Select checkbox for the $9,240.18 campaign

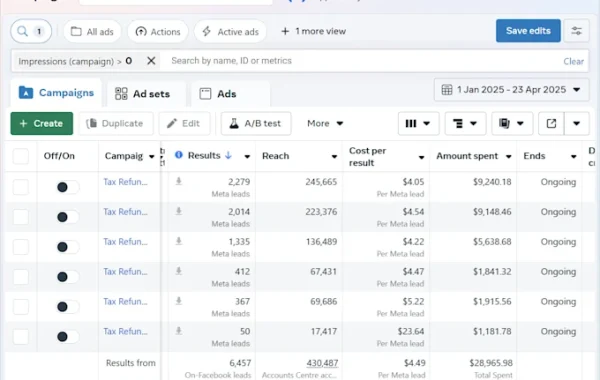pos(21,187)
